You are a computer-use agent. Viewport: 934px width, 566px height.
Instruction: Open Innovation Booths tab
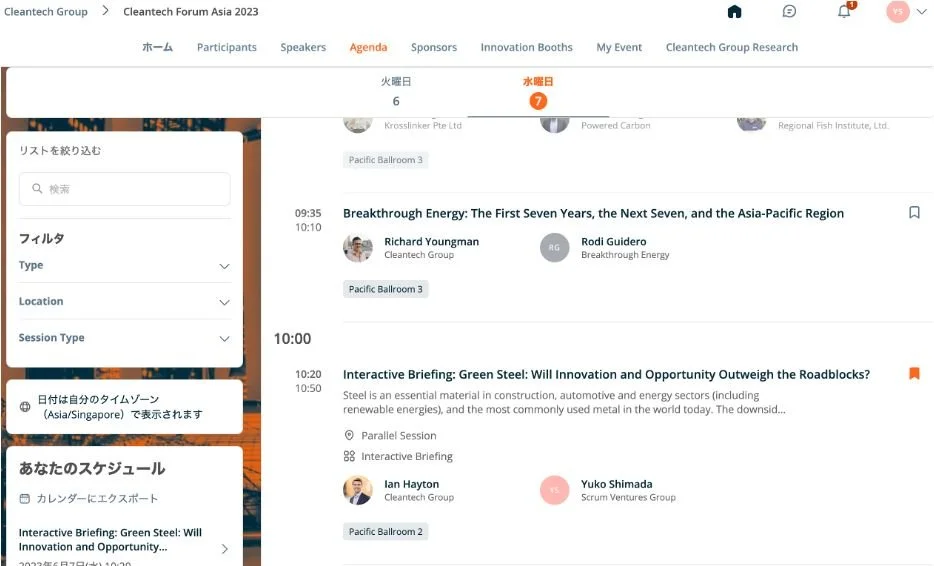pyautogui.click(x=527, y=47)
